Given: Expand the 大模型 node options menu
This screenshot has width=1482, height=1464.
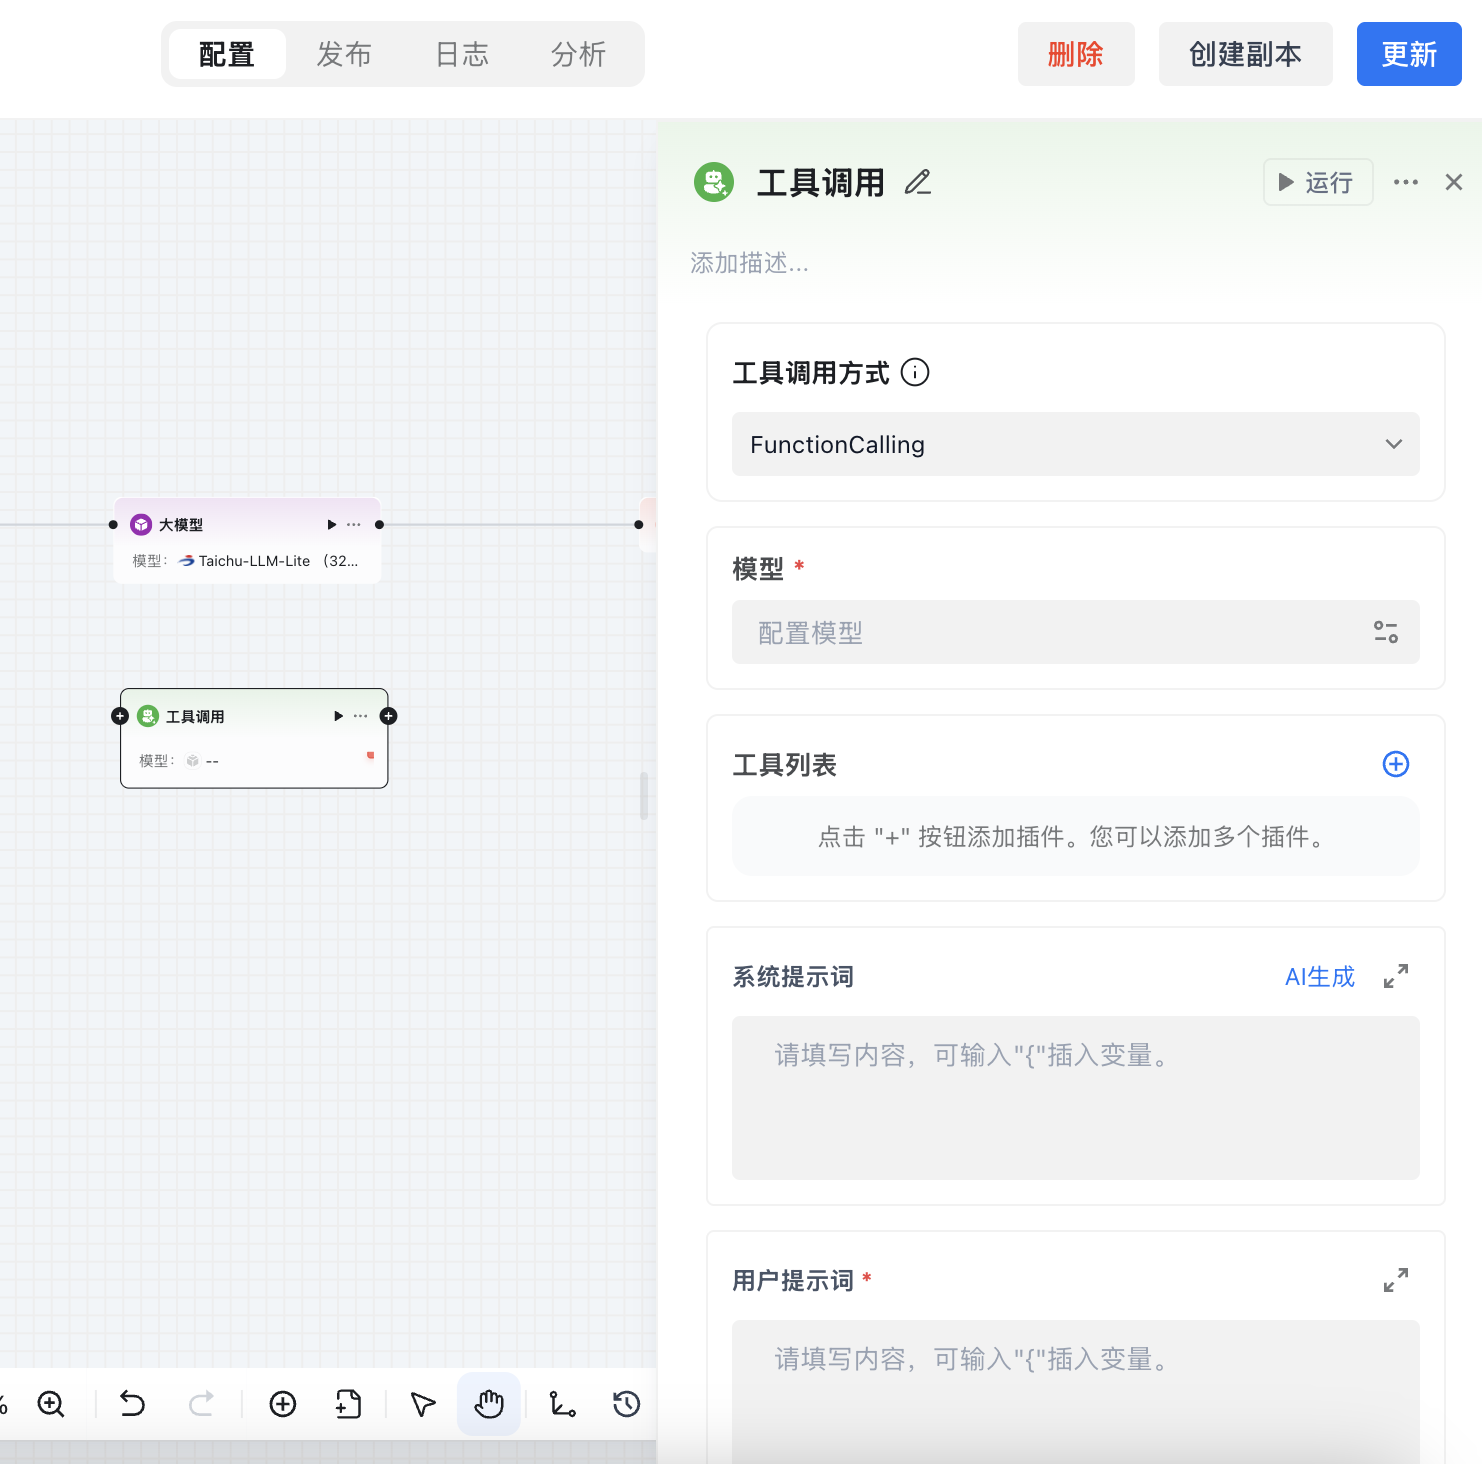Looking at the screenshot, I should (x=353, y=524).
